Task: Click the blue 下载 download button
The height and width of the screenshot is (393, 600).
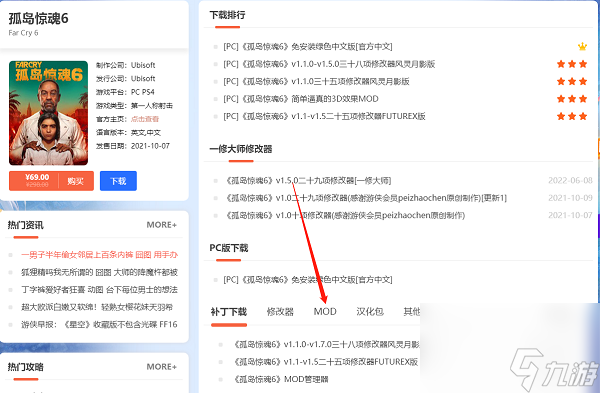Action: 118,181
